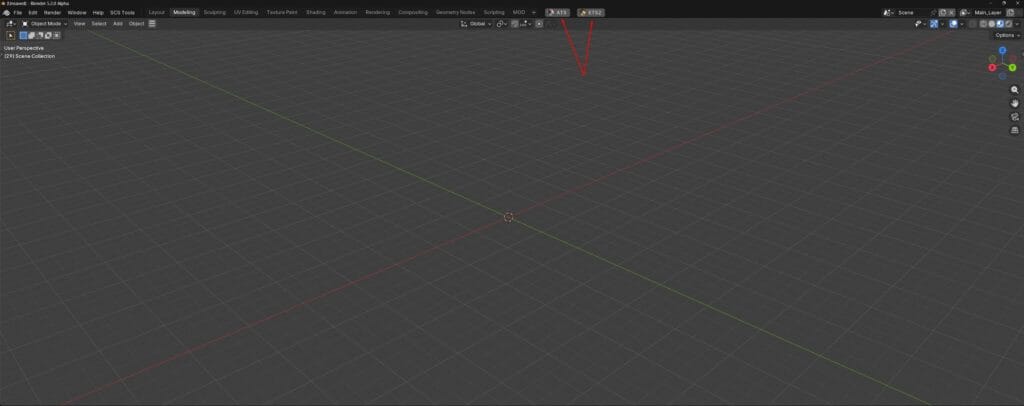Open the viewport Select menu
The height and width of the screenshot is (406, 1024).
pyautogui.click(x=99, y=23)
